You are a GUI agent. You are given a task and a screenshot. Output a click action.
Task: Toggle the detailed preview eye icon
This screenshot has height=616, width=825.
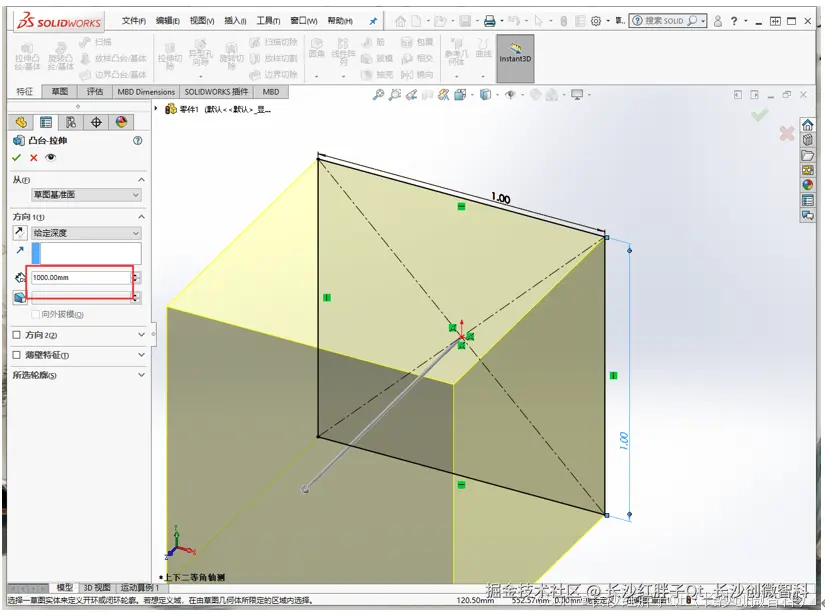[51, 158]
